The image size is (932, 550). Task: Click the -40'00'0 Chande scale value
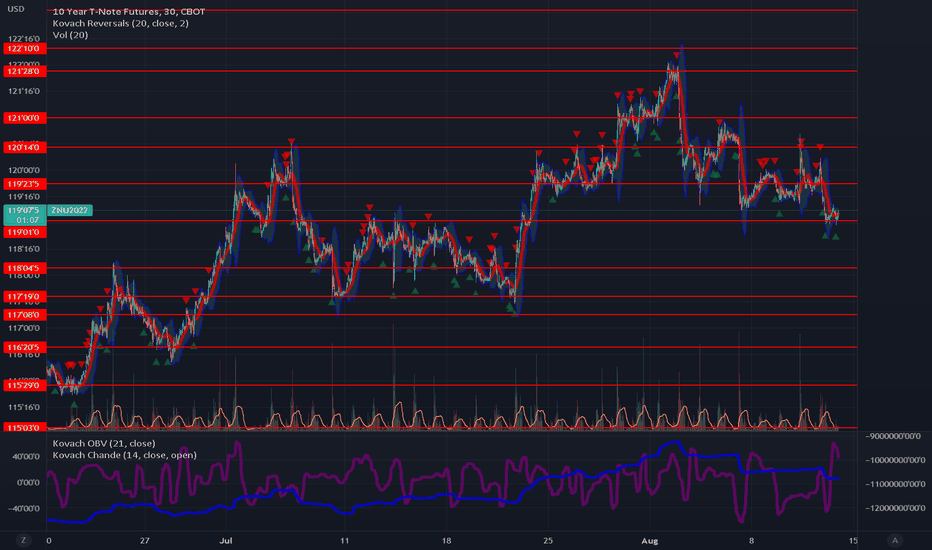pos(24,508)
